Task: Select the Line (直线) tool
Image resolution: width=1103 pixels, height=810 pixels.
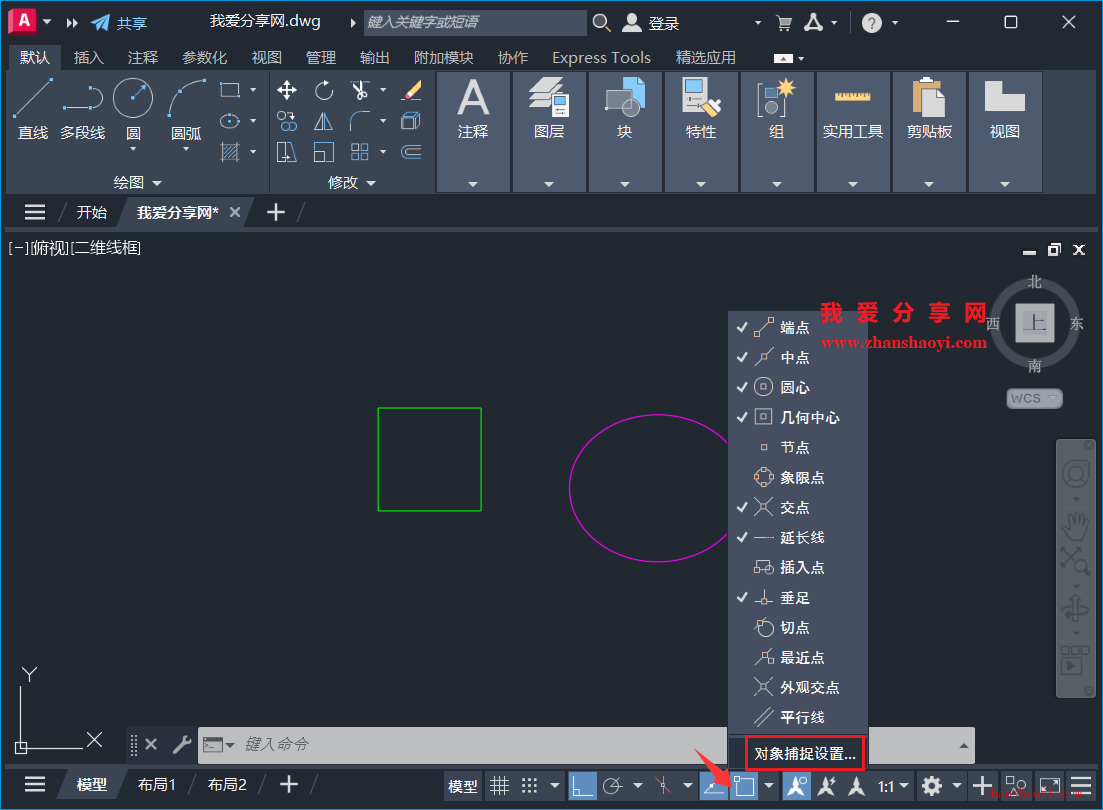Action: tap(32, 110)
